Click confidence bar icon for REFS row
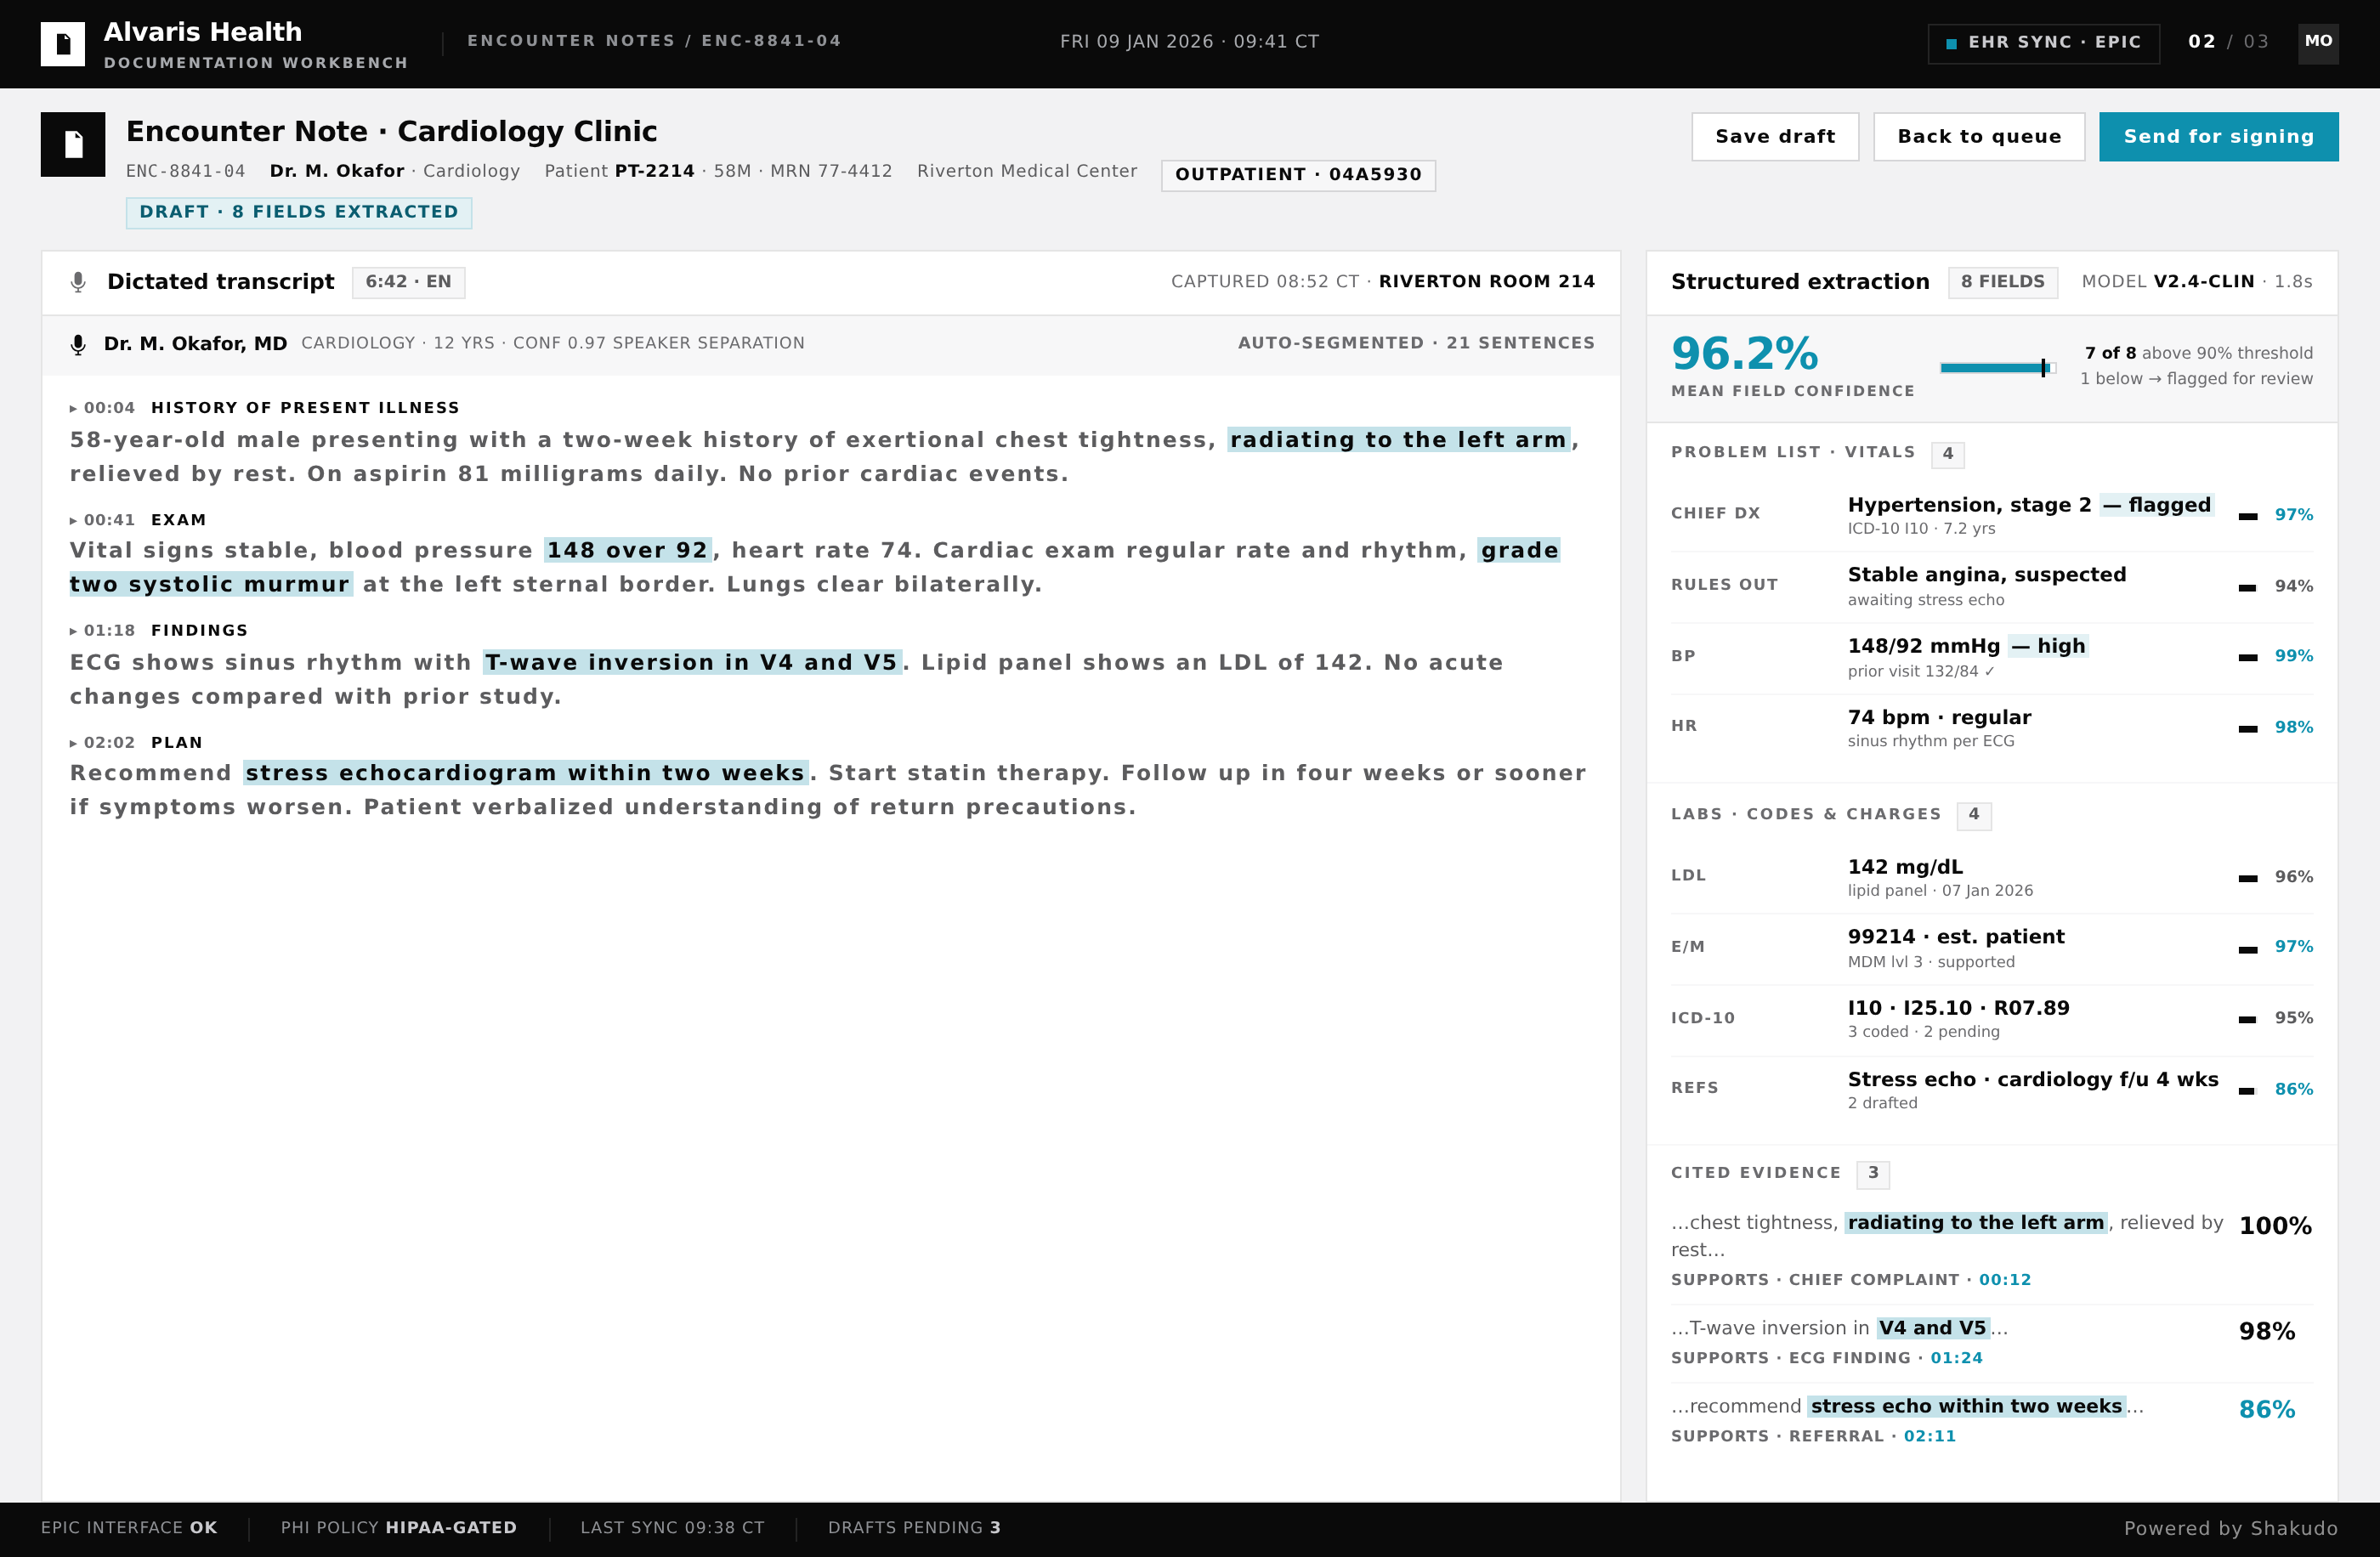The height and width of the screenshot is (1557, 2380). [2247, 1090]
